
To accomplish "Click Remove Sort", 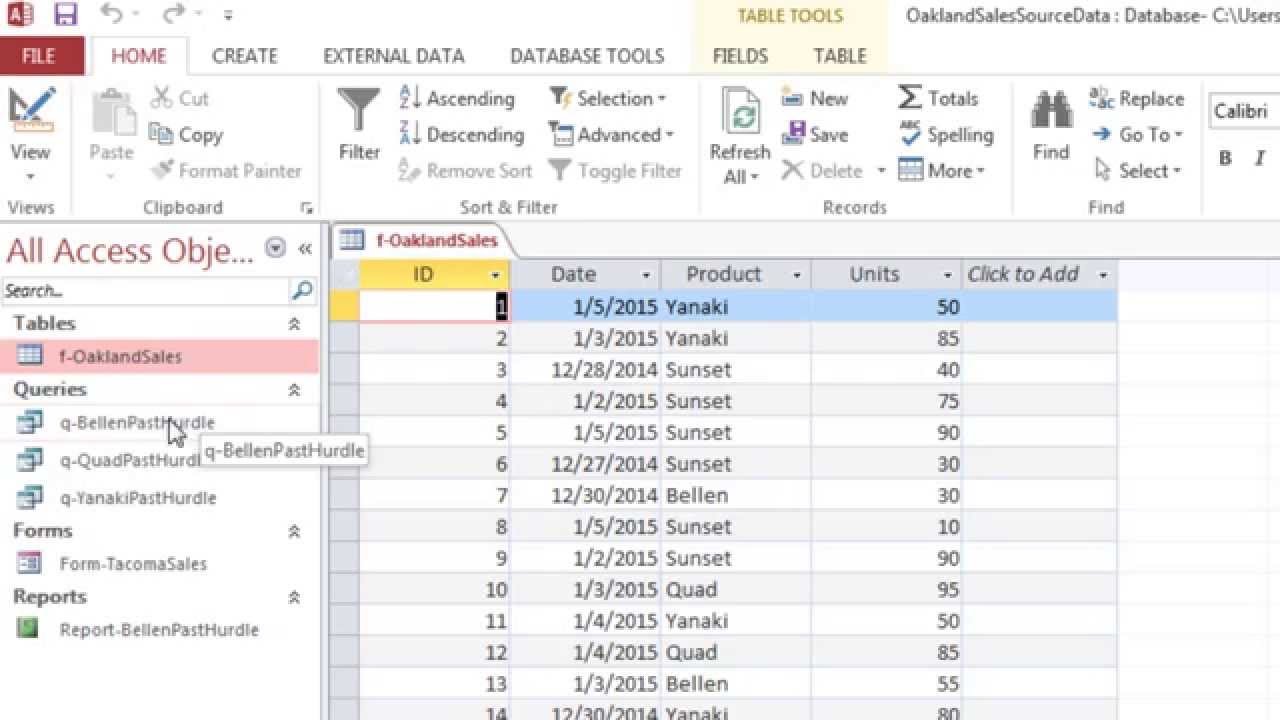I will point(465,171).
